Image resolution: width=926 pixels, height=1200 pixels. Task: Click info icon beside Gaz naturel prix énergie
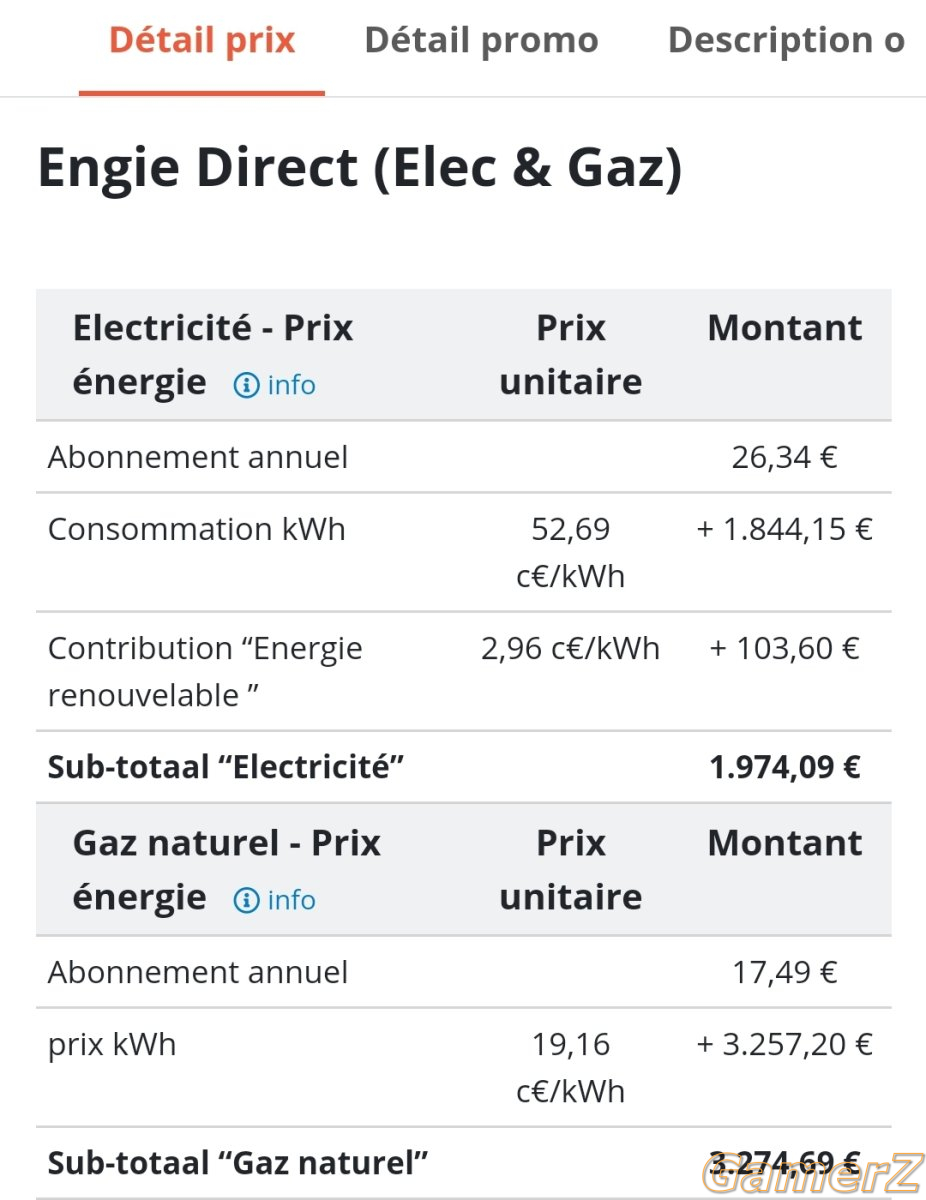(x=246, y=900)
